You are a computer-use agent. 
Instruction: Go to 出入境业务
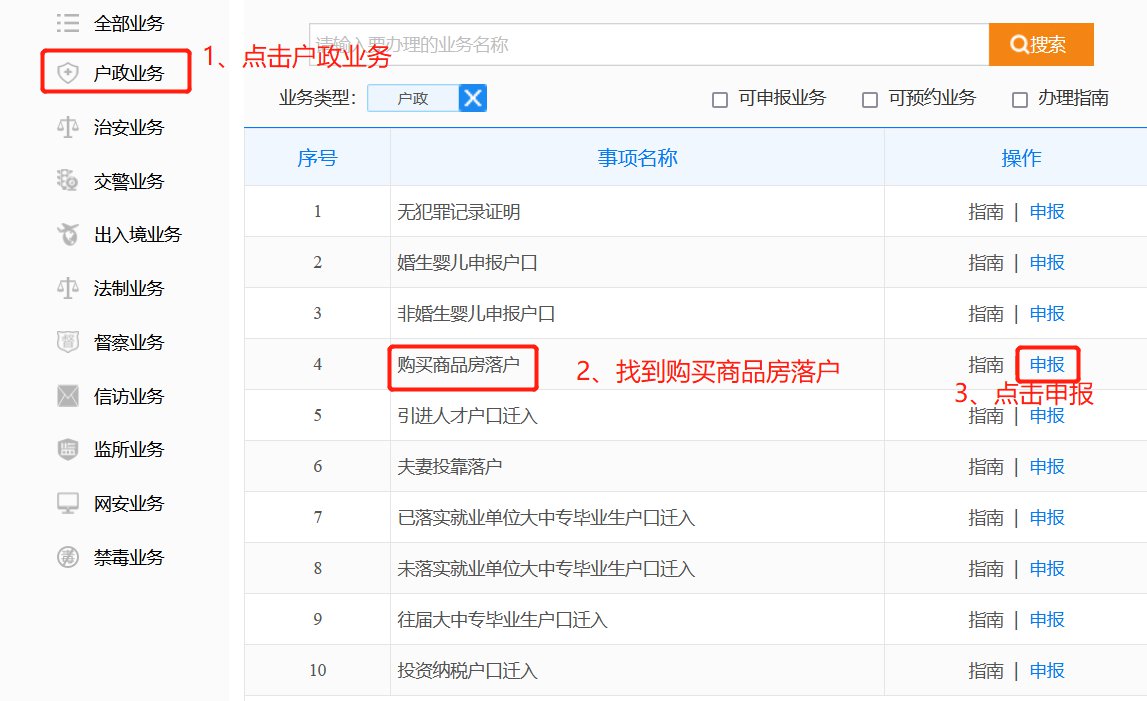click(x=138, y=234)
